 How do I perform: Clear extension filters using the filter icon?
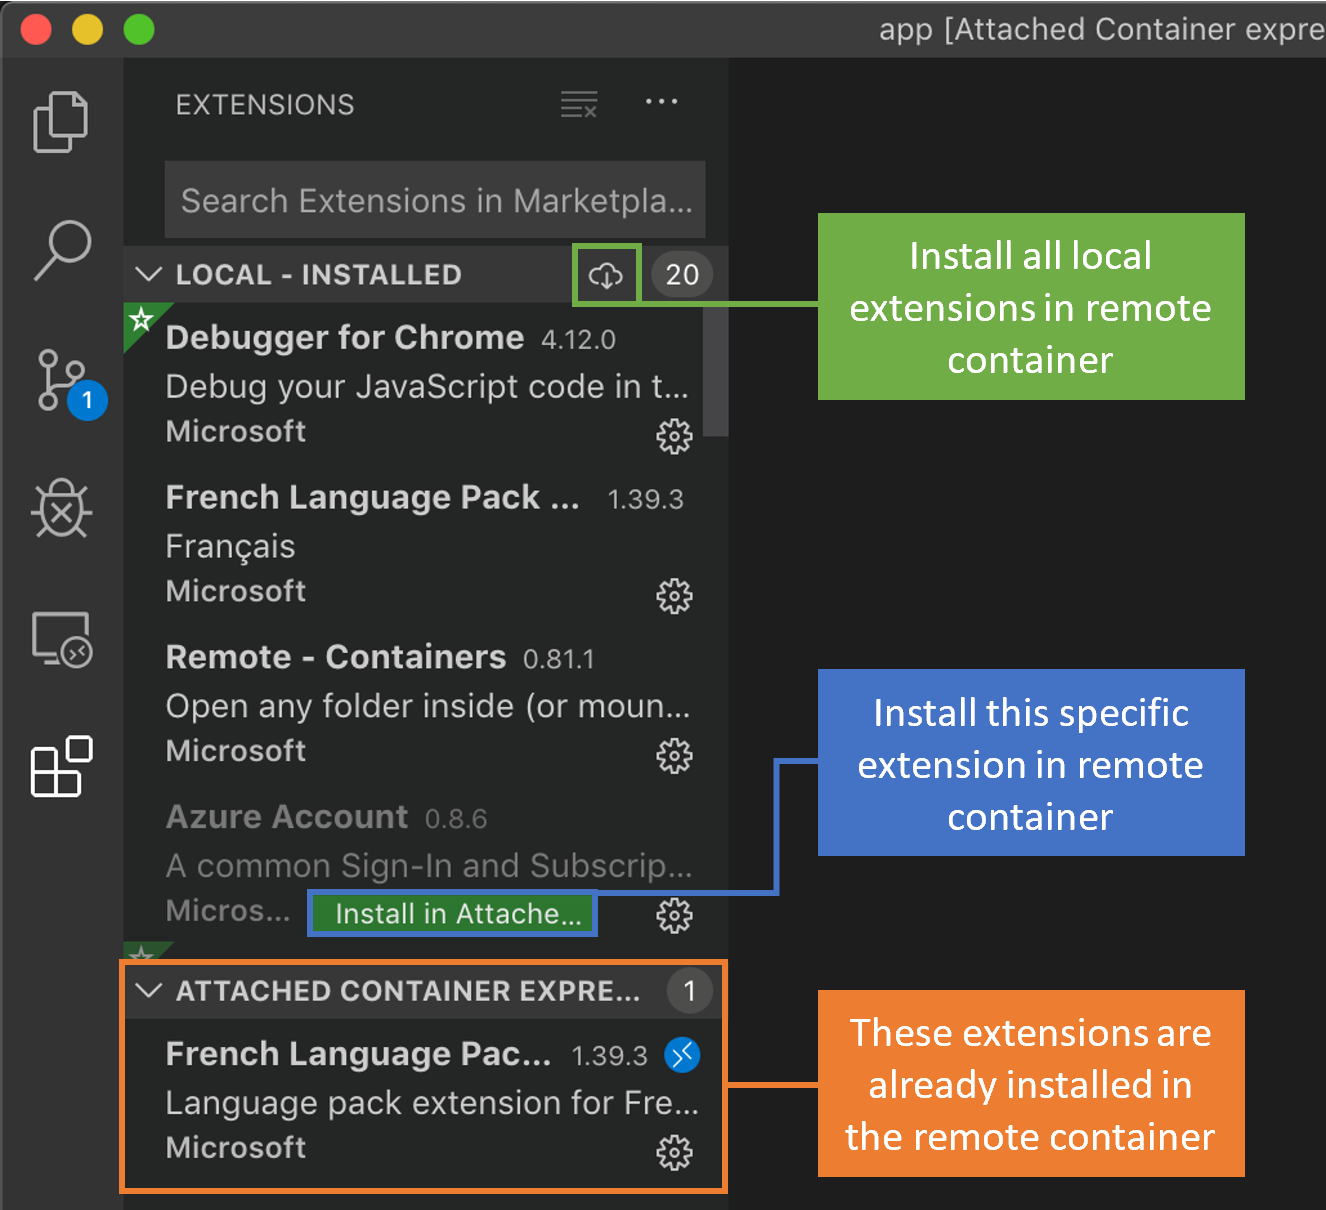click(x=579, y=103)
